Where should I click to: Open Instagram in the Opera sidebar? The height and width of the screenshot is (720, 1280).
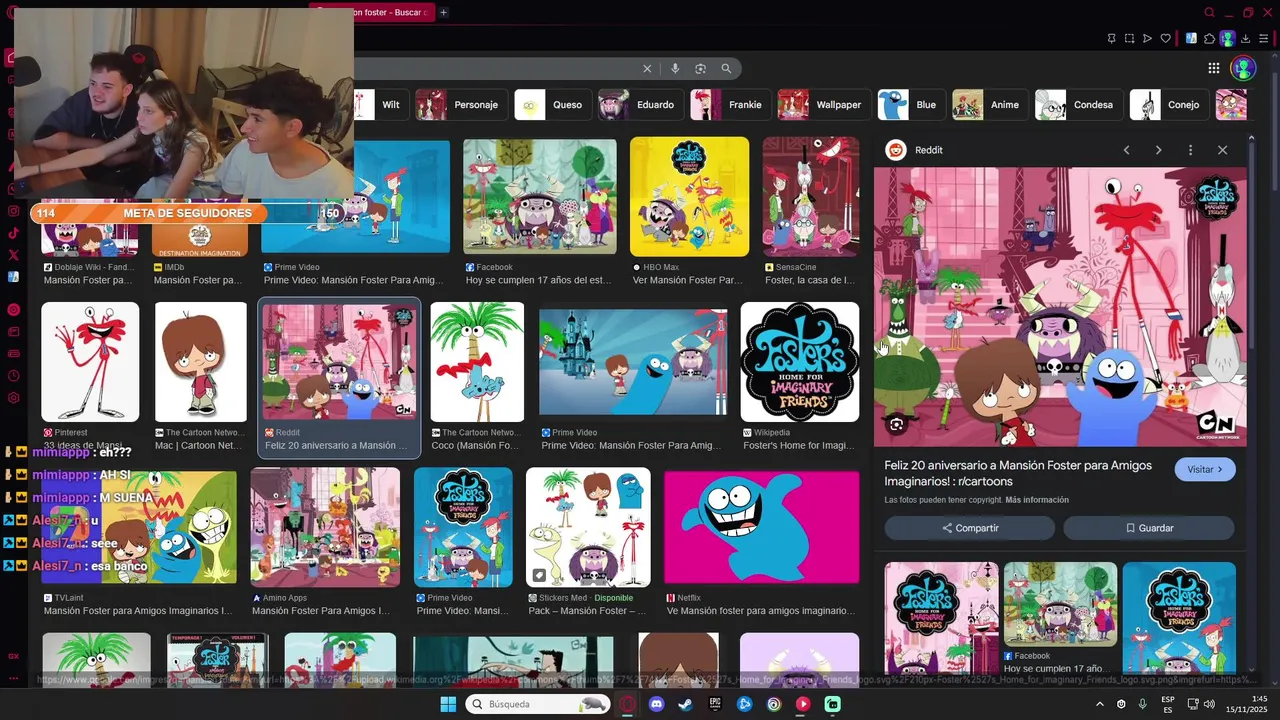14,211
